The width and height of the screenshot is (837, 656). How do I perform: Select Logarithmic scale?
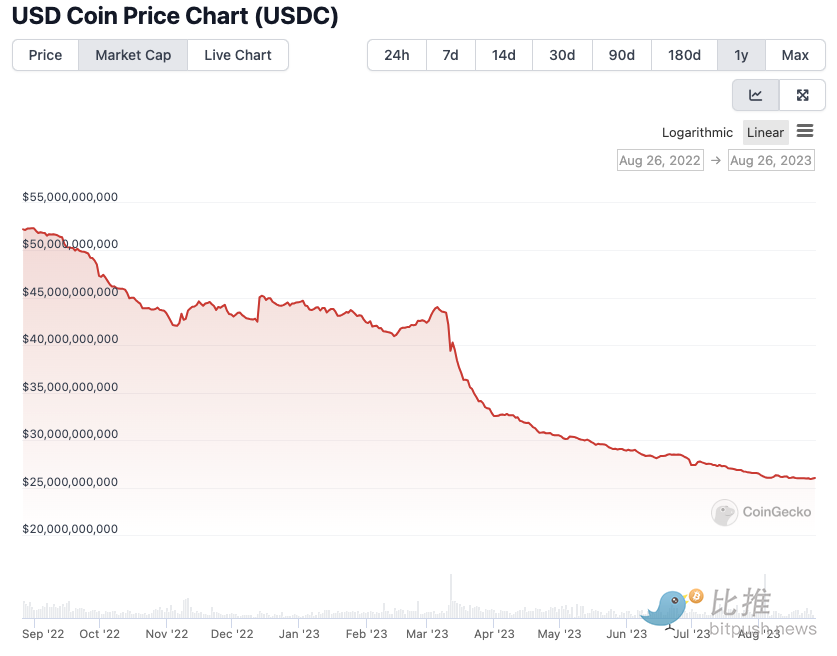click(697, 133)
